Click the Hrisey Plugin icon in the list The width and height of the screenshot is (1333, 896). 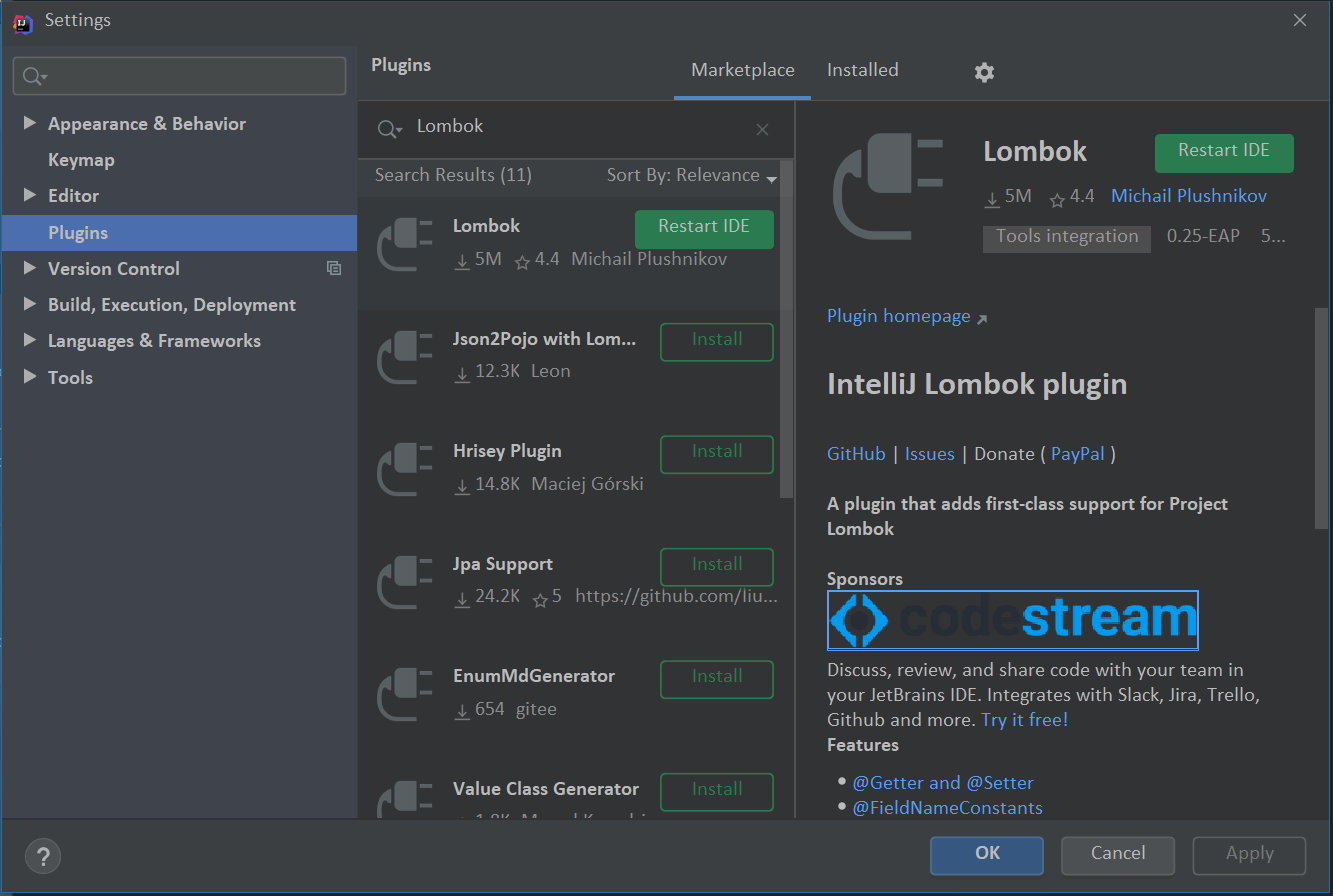coord(405,470)
